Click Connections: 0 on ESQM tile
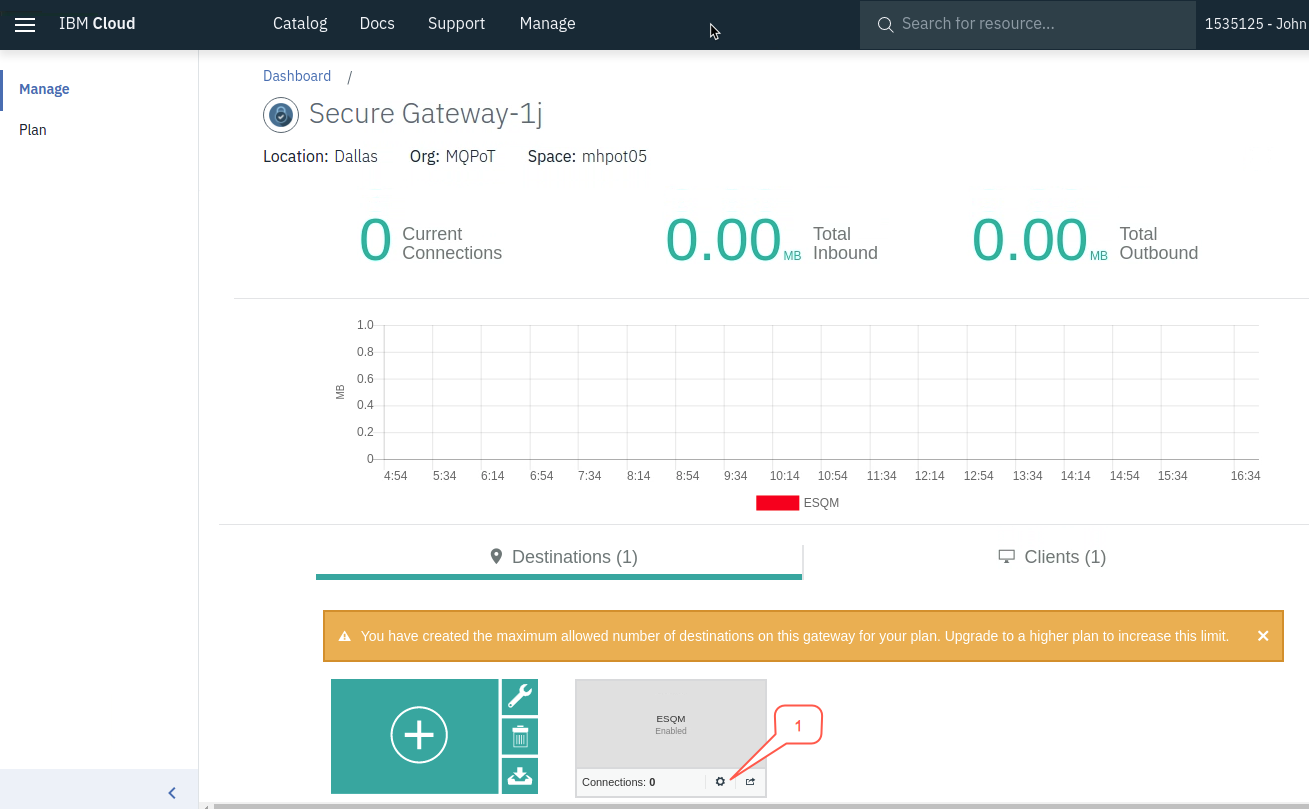1309x809 pixels. tap(618, 782)
